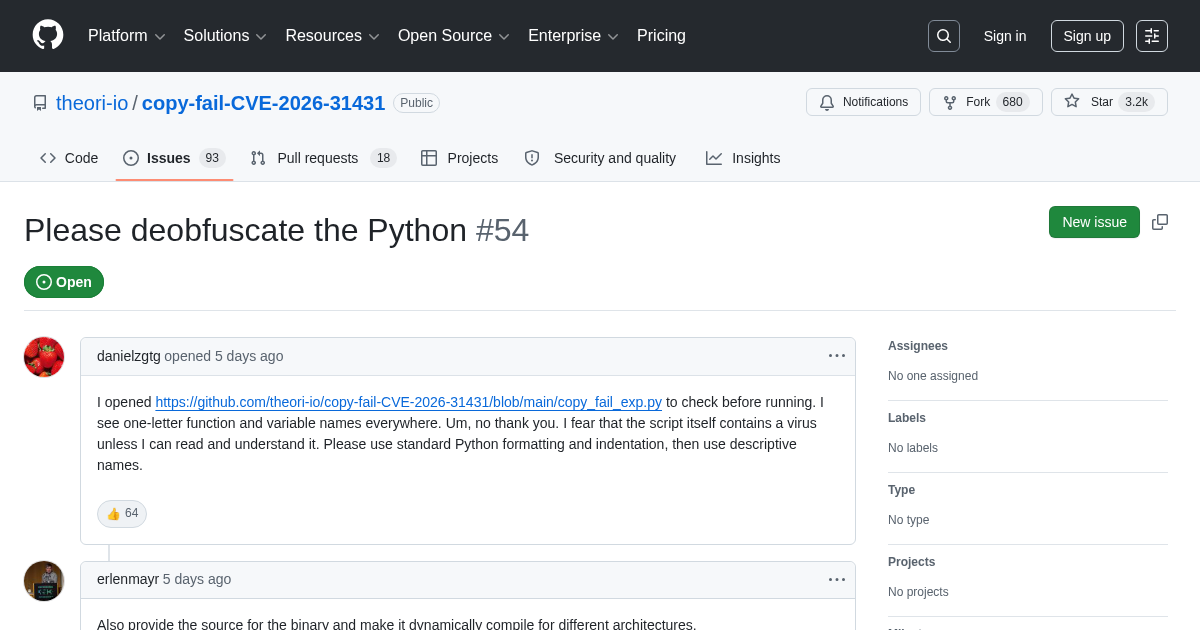The width and height of the screenshot is (1200, 630).
Task: Click the Star count 3.2k
Action: (1136, 102)
